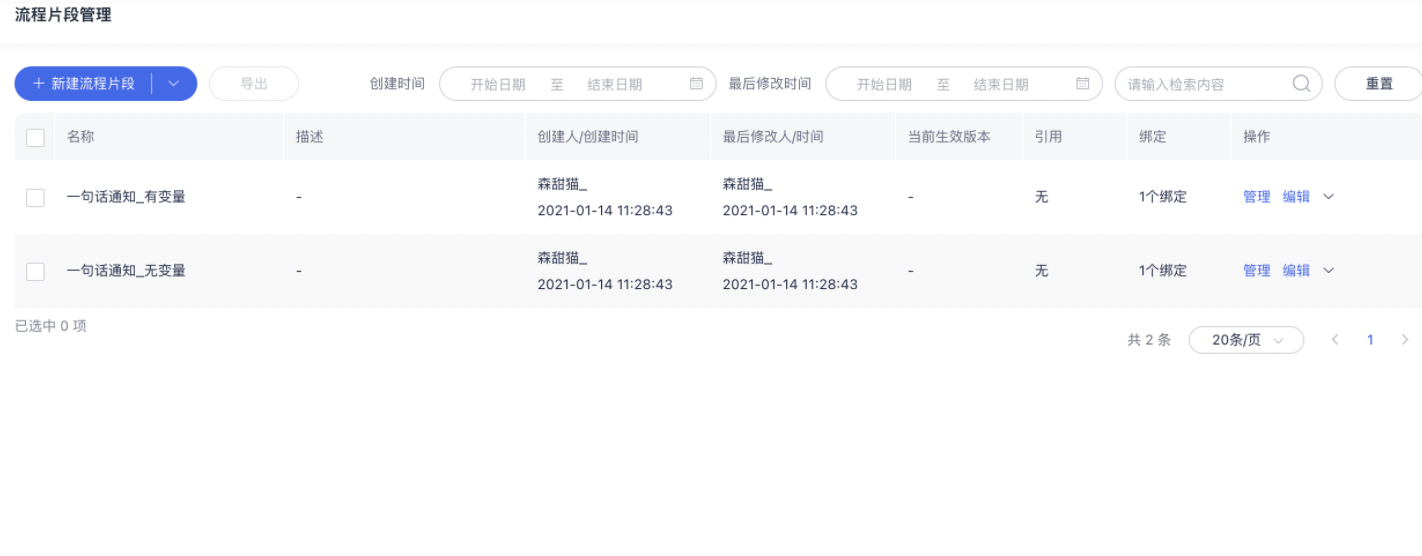
Task: Click the search magnifier icon
Action: tap(1301, 84)
